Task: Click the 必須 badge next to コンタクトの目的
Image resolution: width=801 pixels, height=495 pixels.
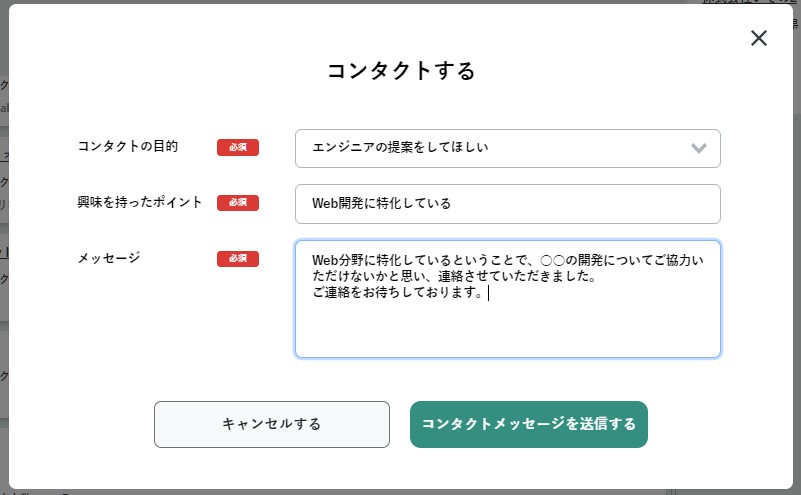Action: point(238,147)
